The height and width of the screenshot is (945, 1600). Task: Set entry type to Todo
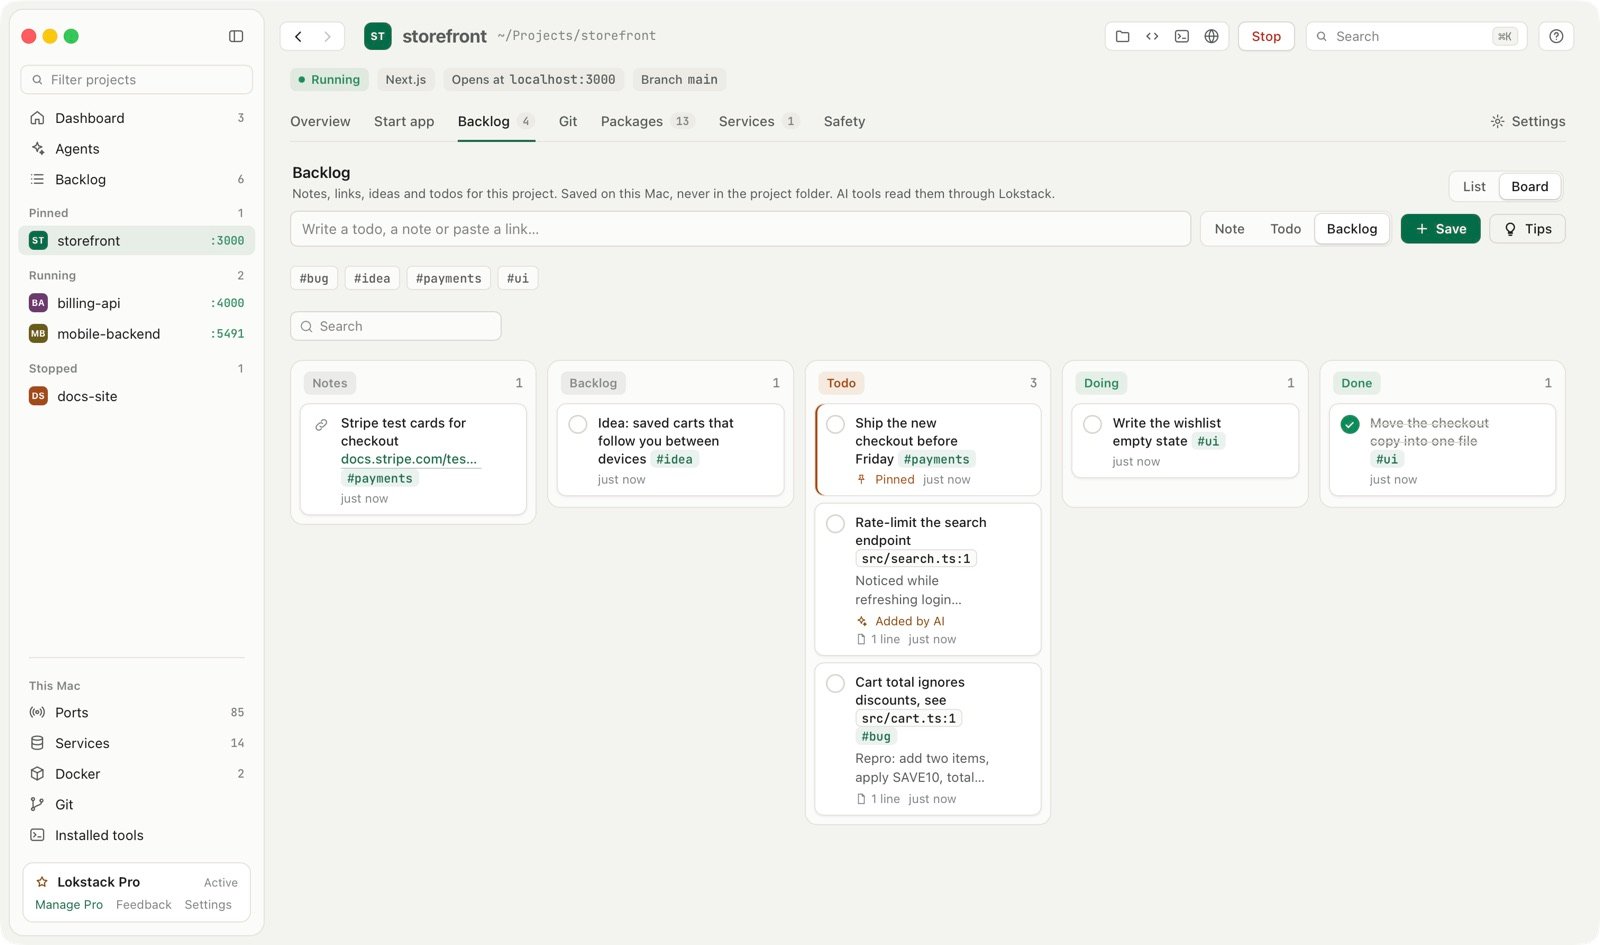tap(1285, 229)
